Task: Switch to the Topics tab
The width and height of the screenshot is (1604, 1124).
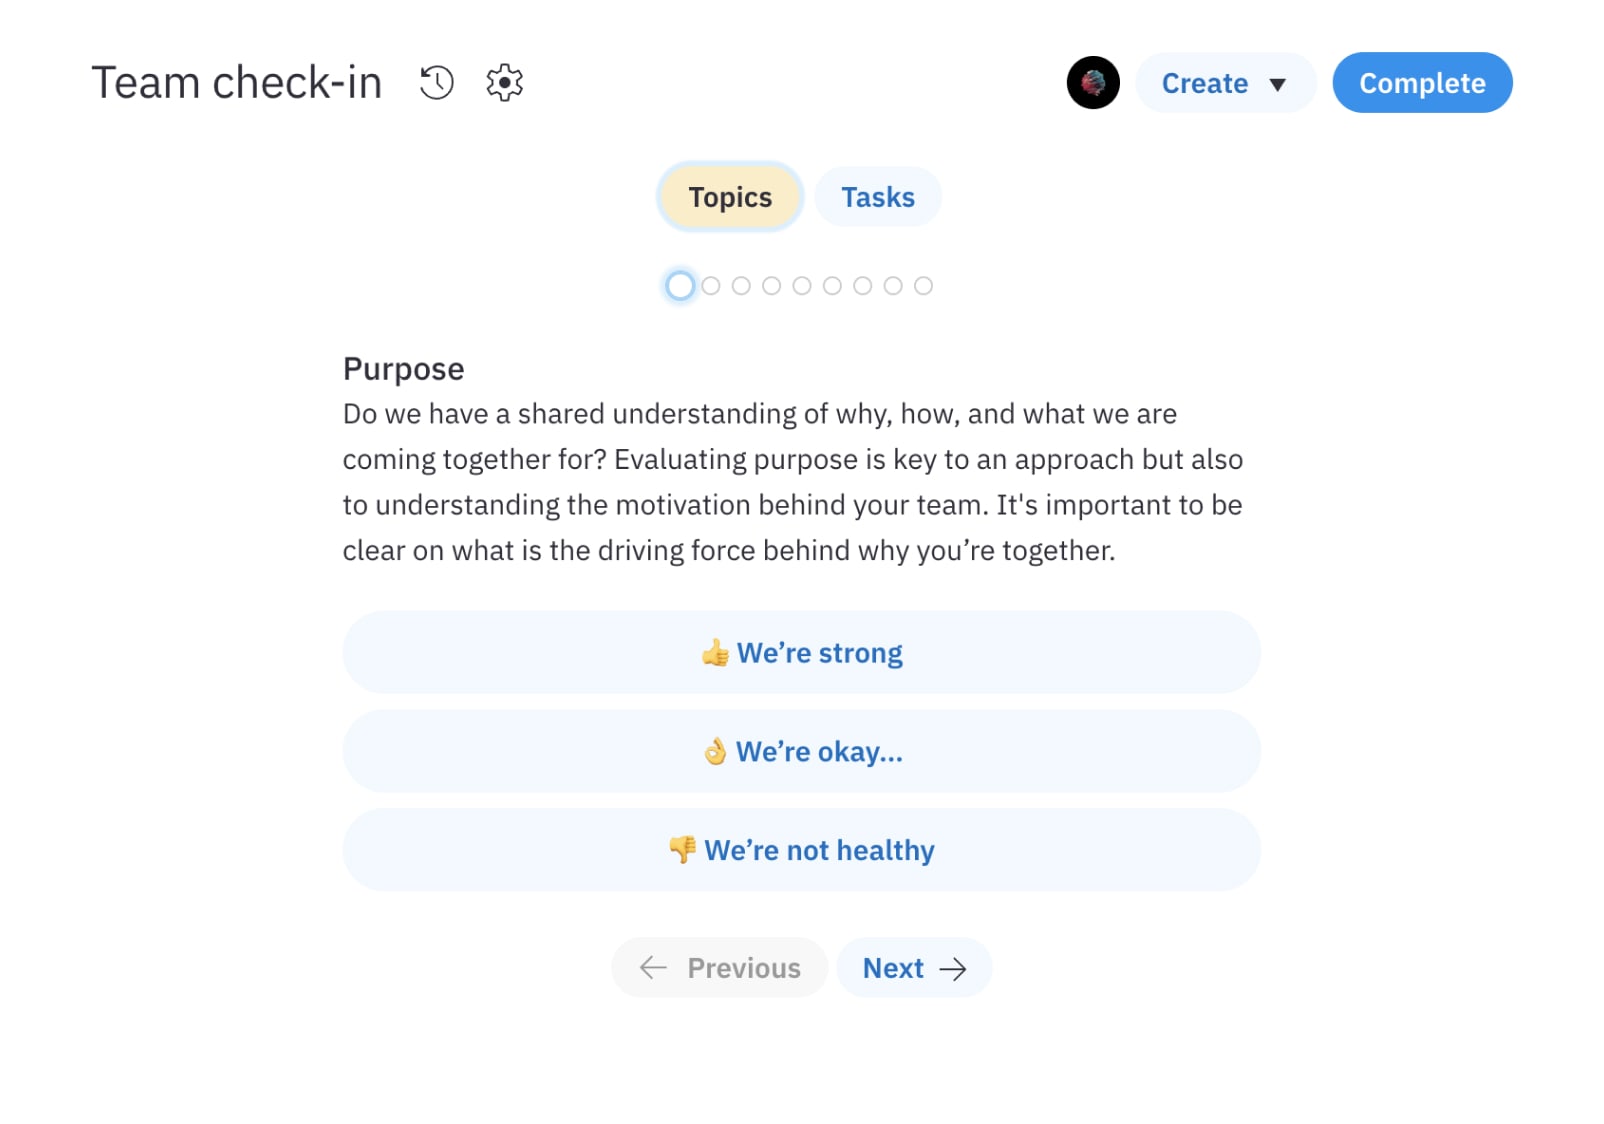Action: tap(730, 197)
